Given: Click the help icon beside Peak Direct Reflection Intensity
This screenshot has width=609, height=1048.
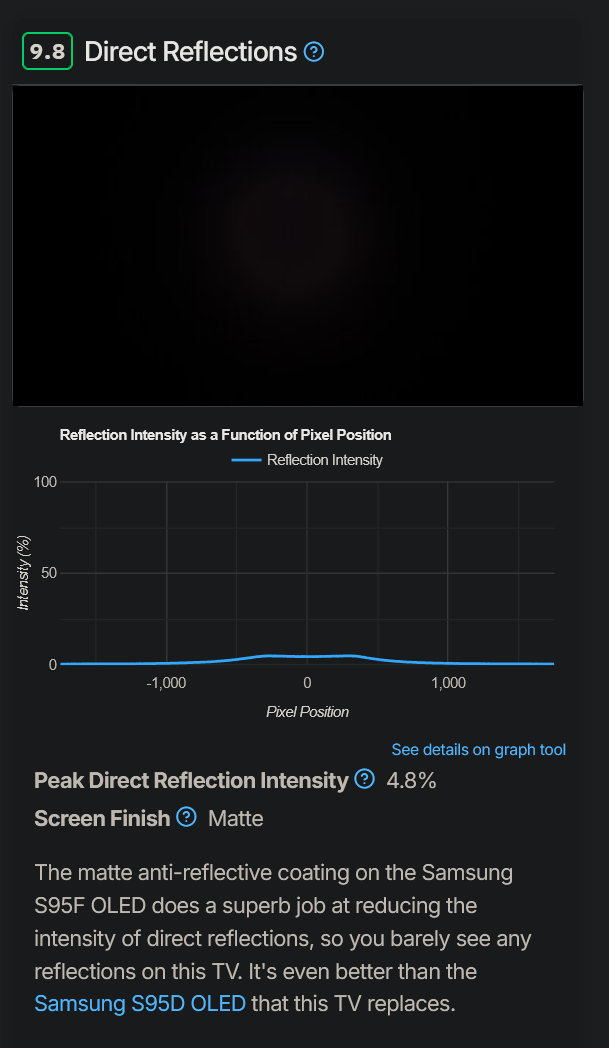Looking at the screenshot, I should click(365, 778).
